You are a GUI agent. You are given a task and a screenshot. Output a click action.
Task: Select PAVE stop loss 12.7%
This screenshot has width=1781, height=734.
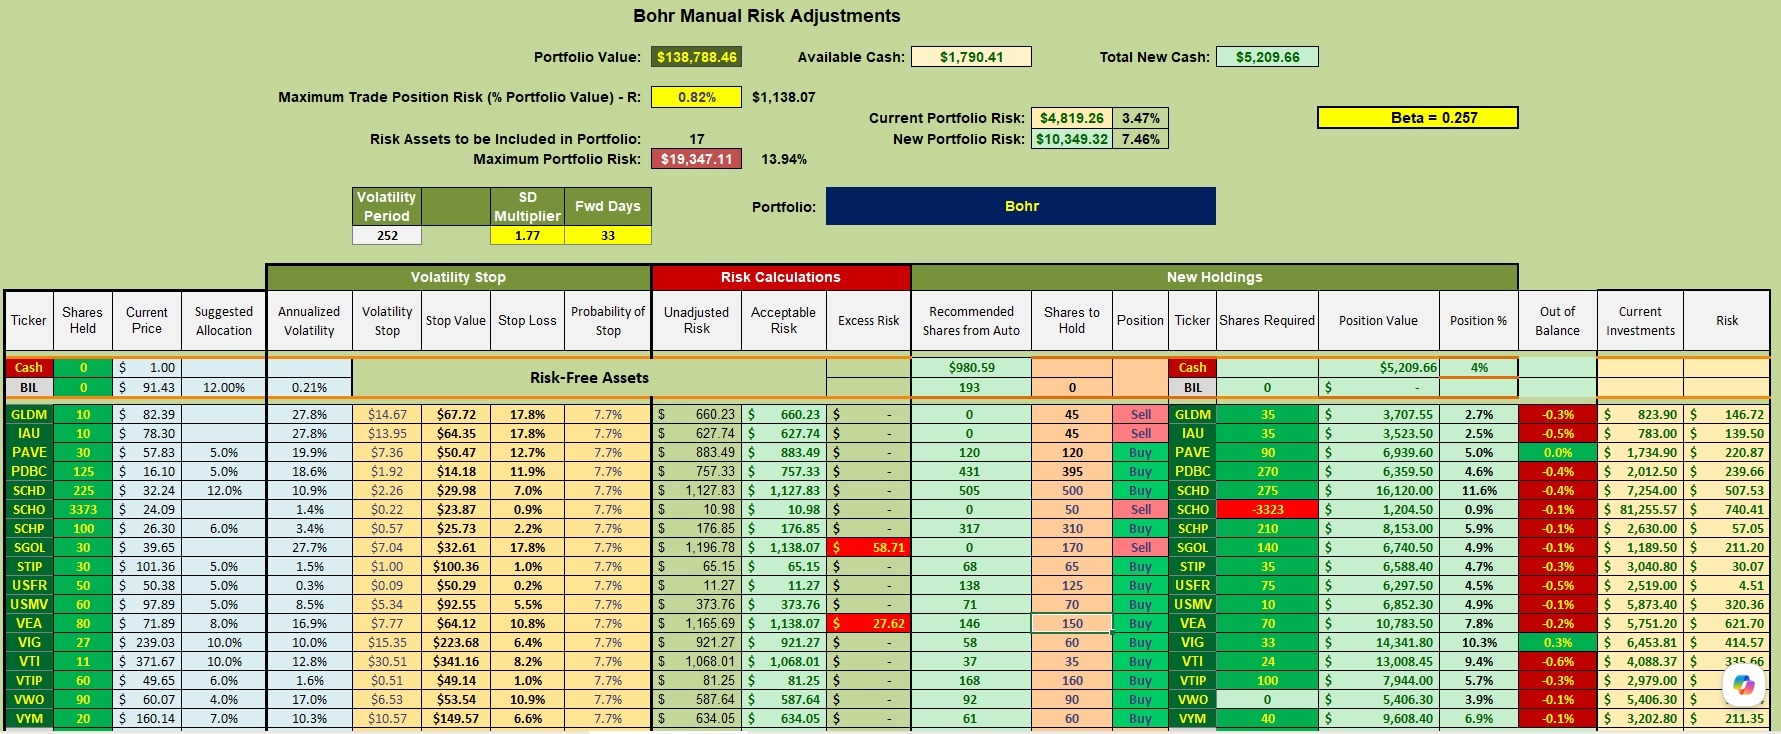[x=527, y=453]
